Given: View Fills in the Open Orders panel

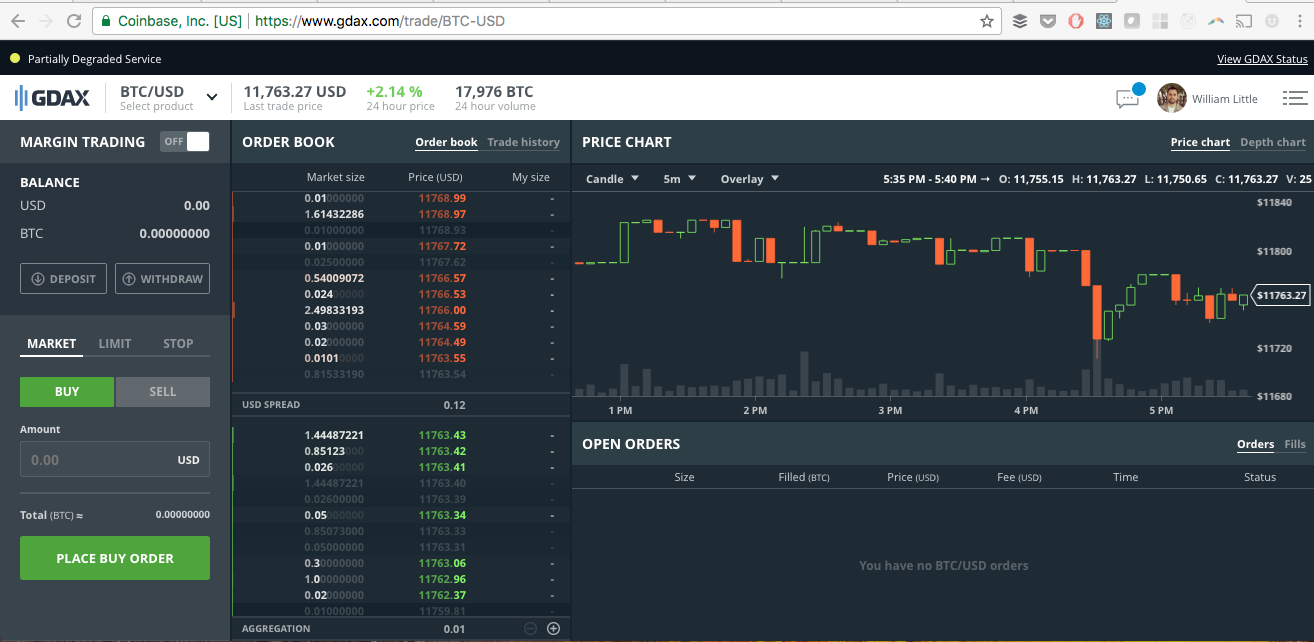Looking at the screenshot, I should pos(1295,443).
